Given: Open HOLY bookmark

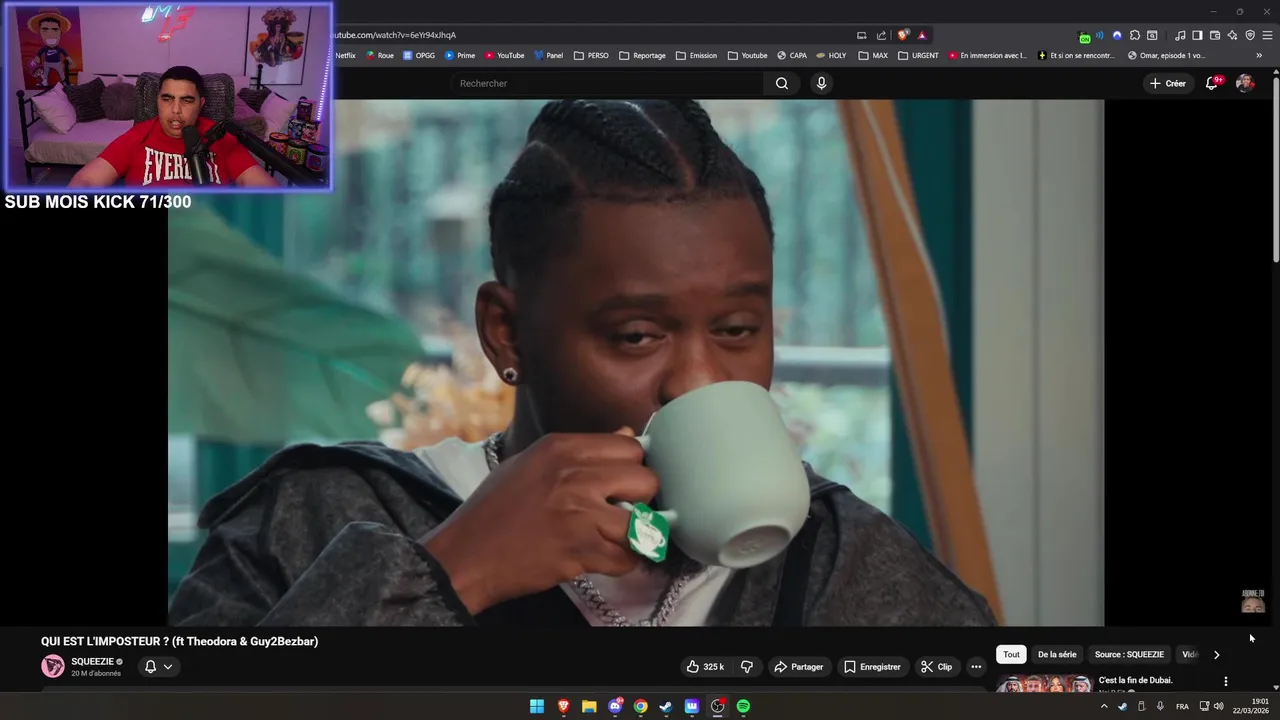Looking at the screenshot, I should [832, 56].
